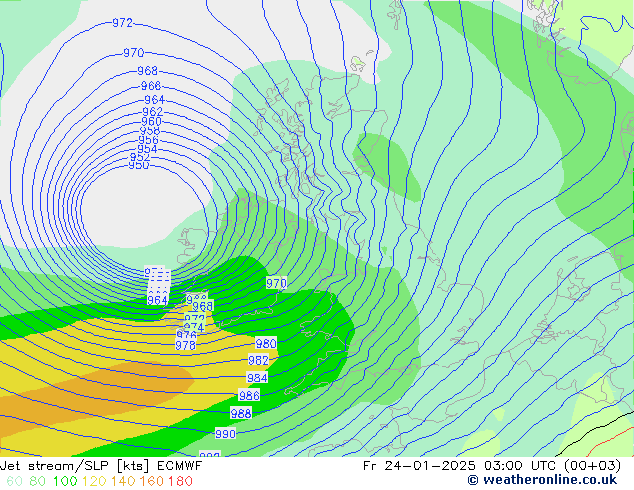Screen dimensions: 634x490
Task: Click the white-boxed 986 isobar label
Action: [249, 395]
